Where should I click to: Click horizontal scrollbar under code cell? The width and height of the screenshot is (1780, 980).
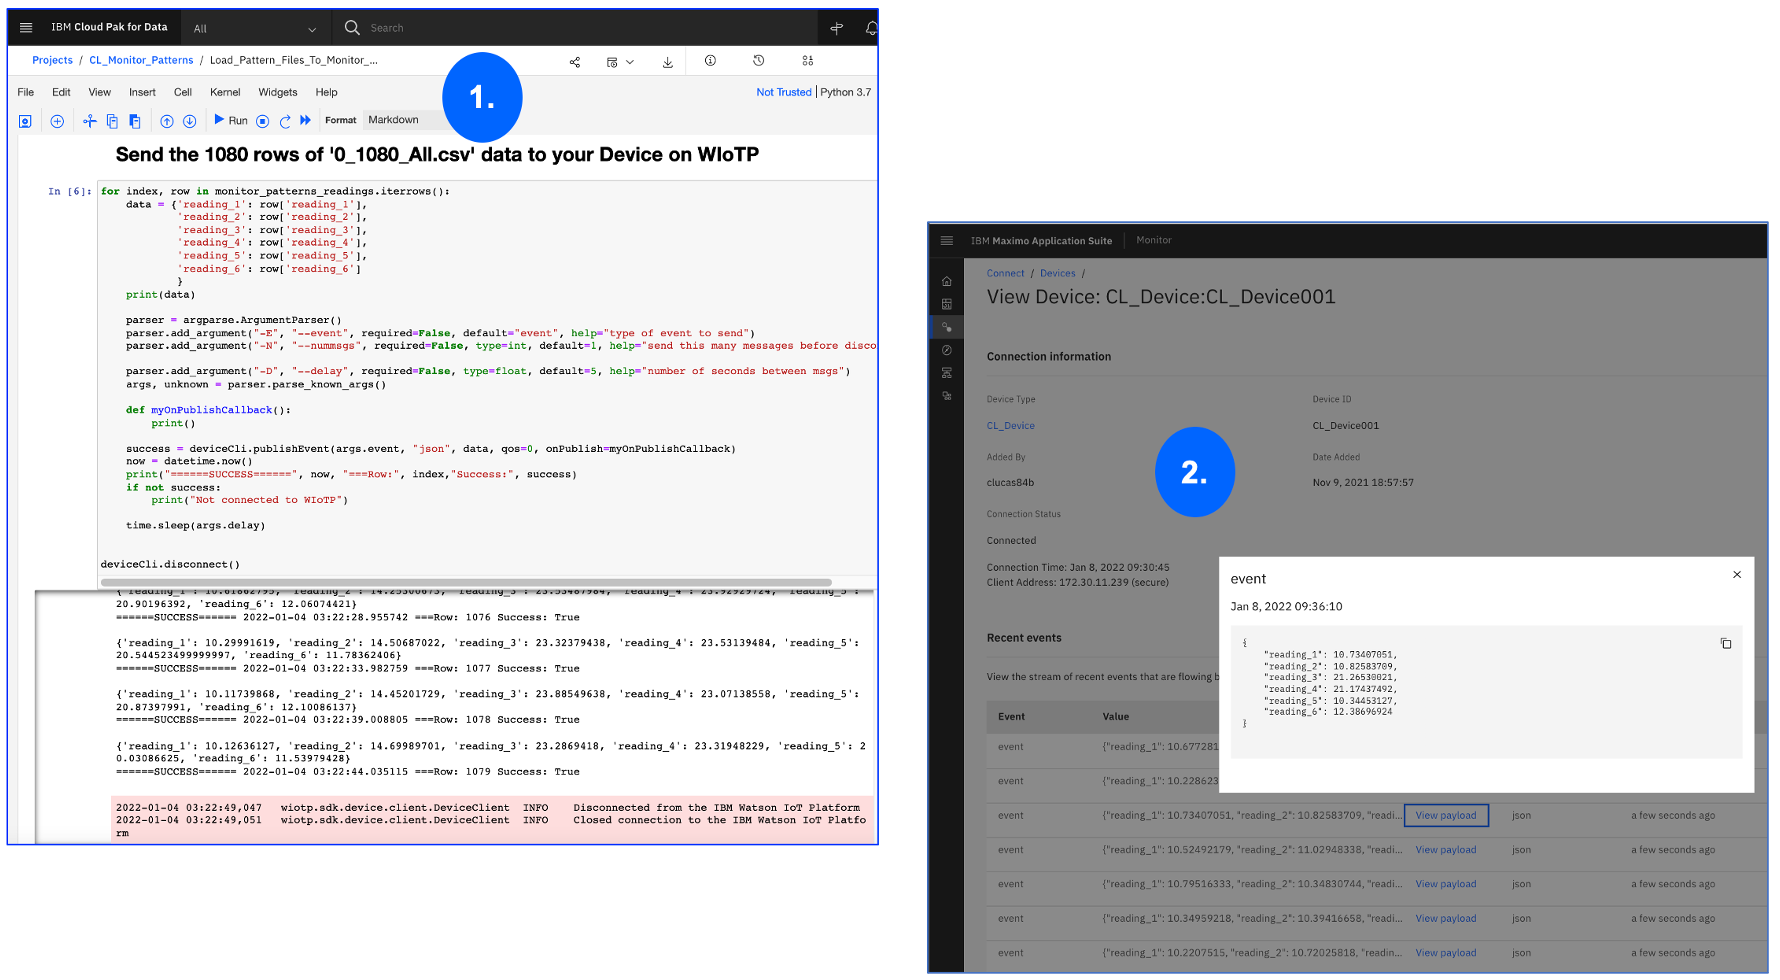(x=466, y=582)
